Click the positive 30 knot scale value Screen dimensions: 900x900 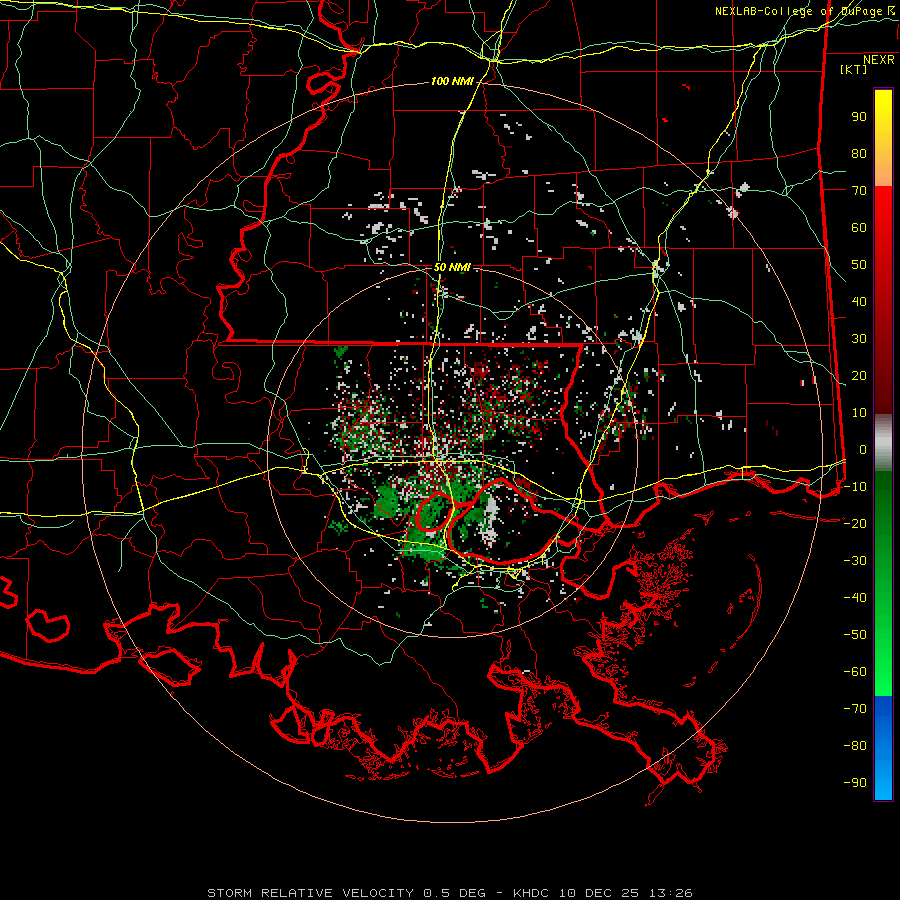click(x=859, y=339)
